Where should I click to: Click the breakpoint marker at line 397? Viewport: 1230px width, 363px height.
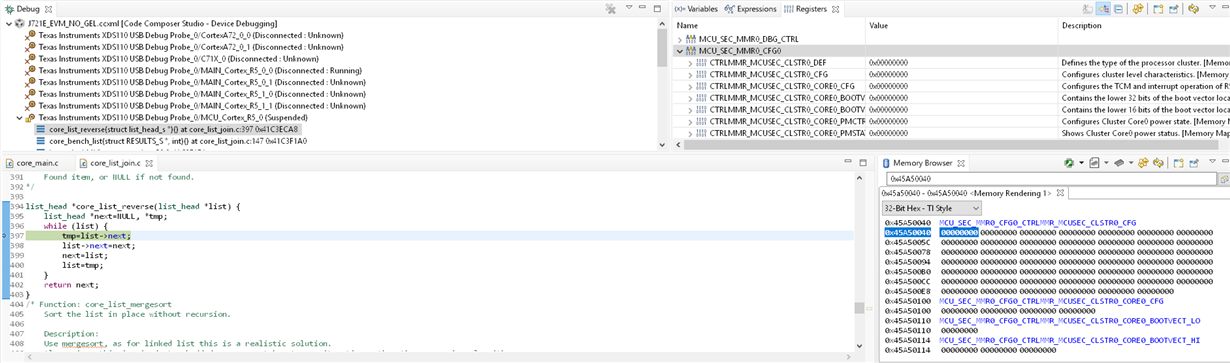click(x=4, y=236)
